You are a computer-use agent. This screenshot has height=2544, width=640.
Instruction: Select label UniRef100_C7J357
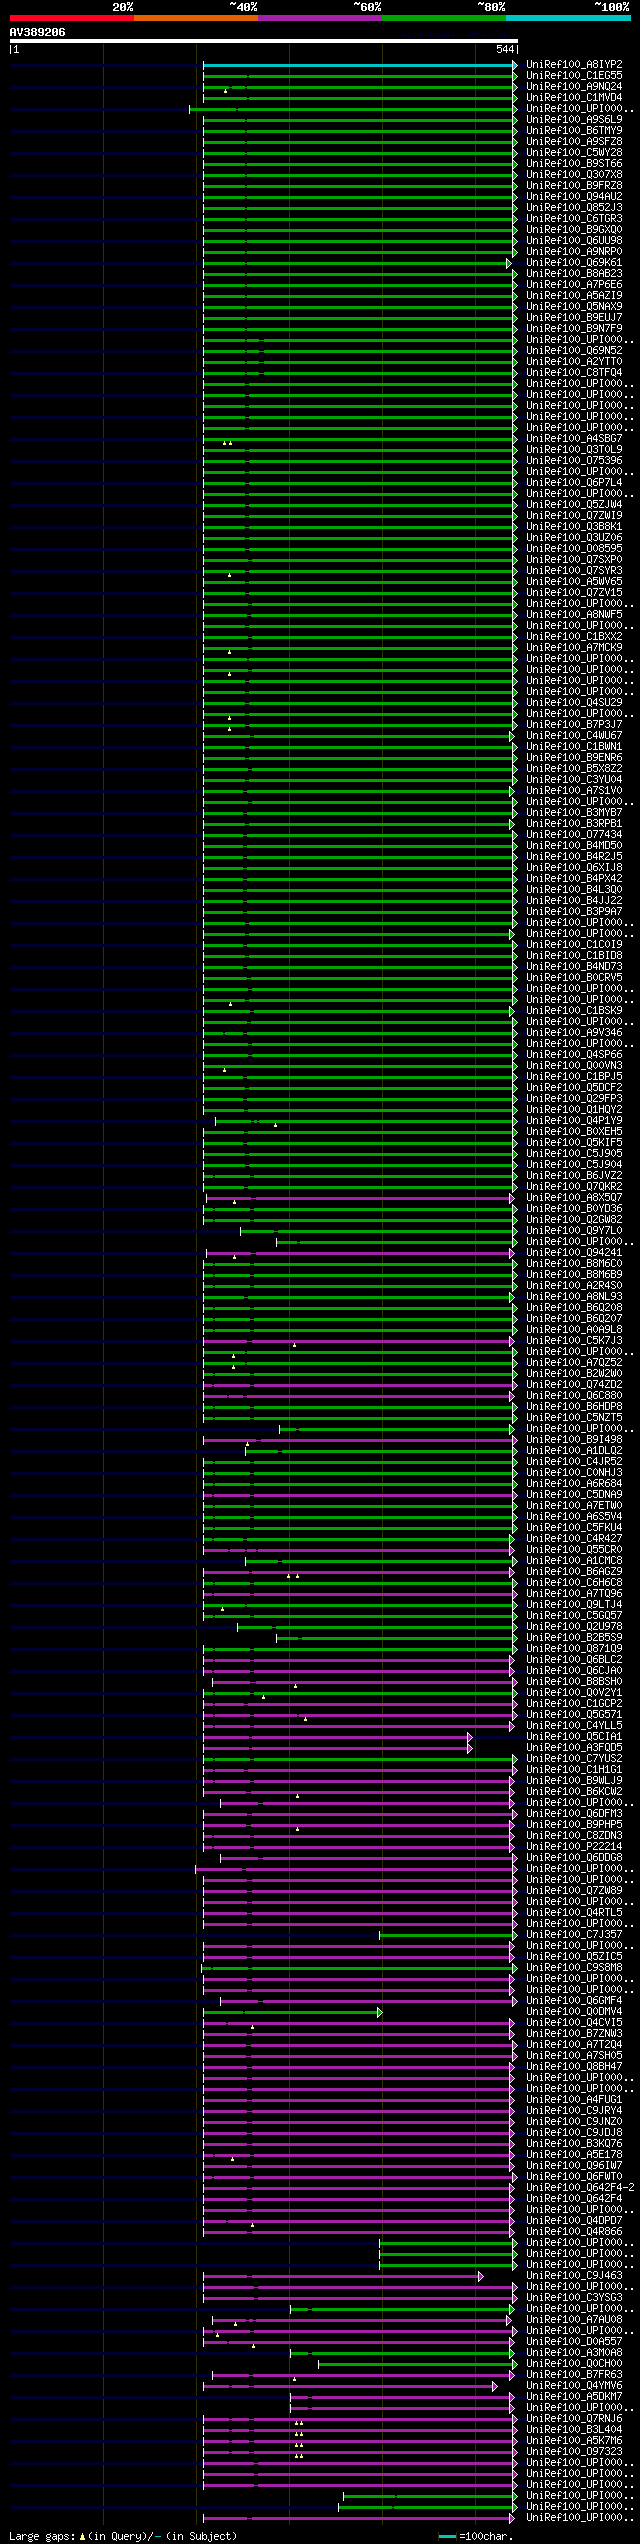point(574,1935)
